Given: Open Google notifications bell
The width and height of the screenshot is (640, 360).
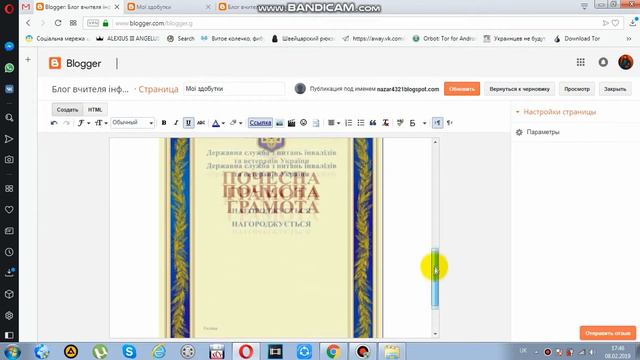Looking at the screenshot, I should 603,62.
